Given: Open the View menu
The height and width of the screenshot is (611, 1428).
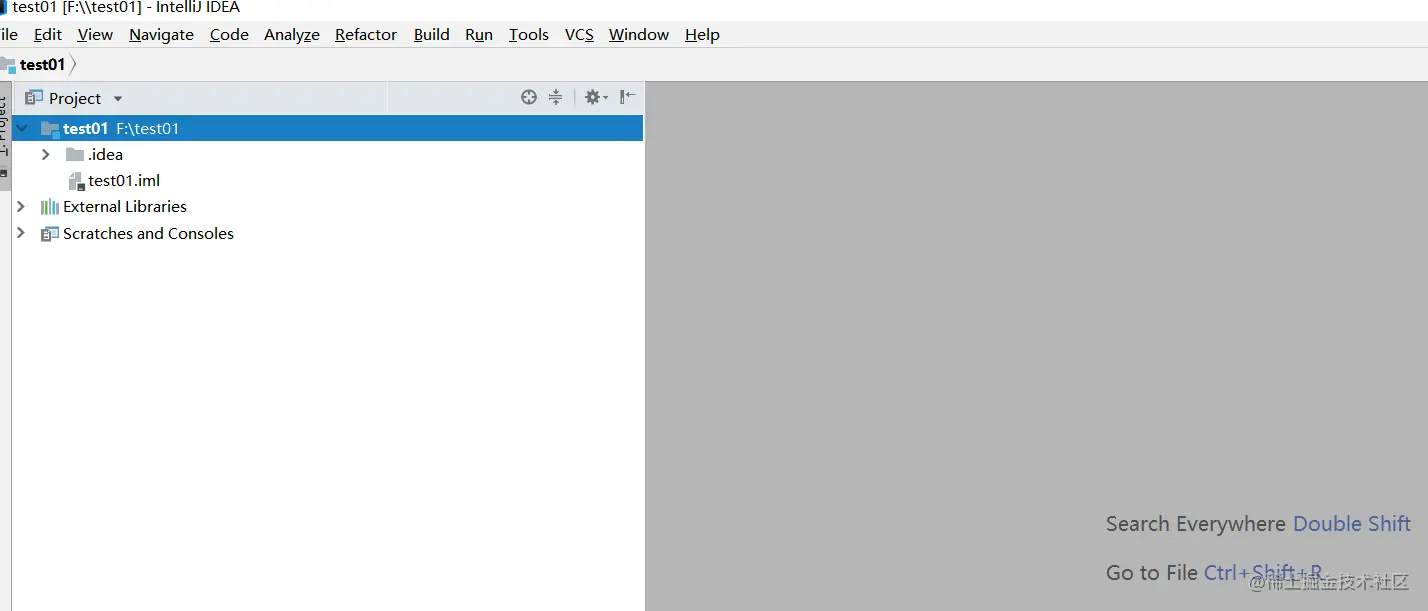Looking at the screenshot, I should [95, 34].
